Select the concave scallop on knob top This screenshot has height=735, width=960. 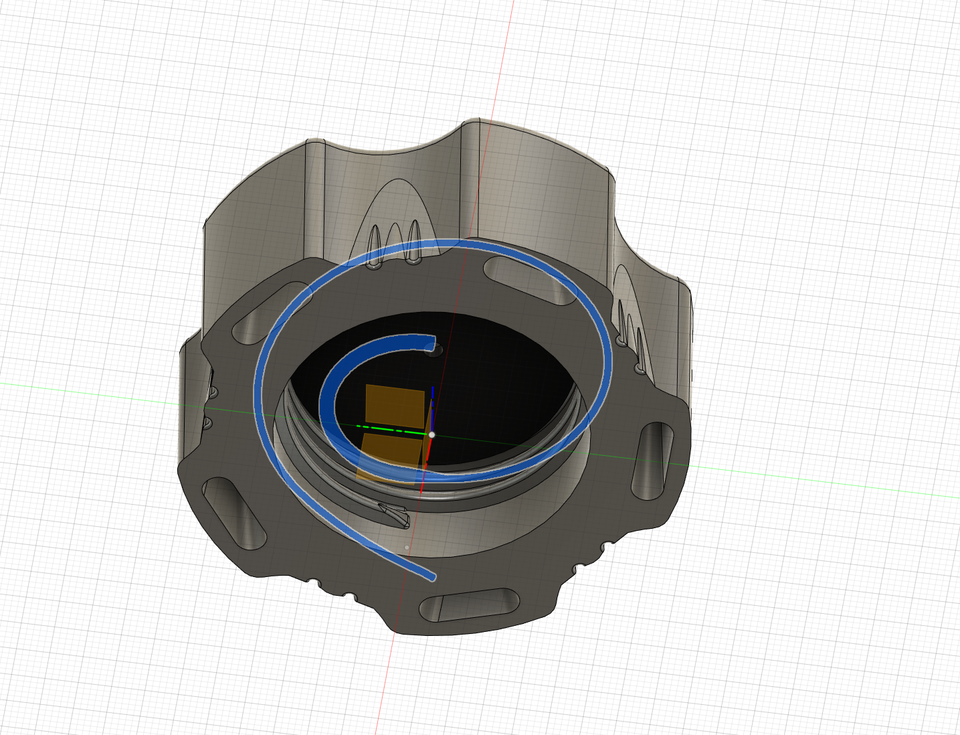(400, 150)
